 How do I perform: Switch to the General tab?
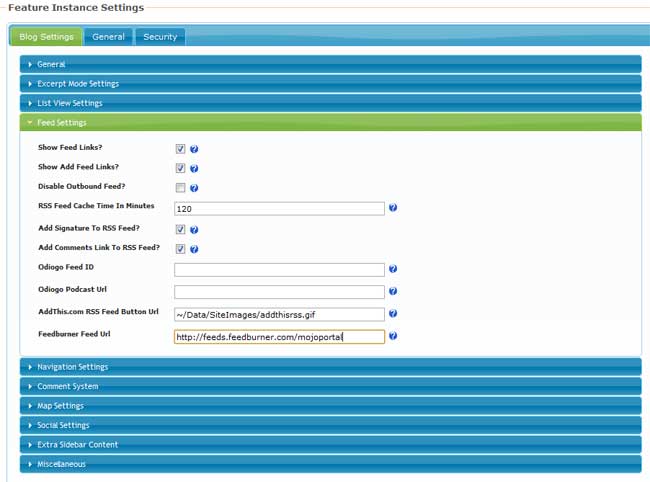(108, 37)
